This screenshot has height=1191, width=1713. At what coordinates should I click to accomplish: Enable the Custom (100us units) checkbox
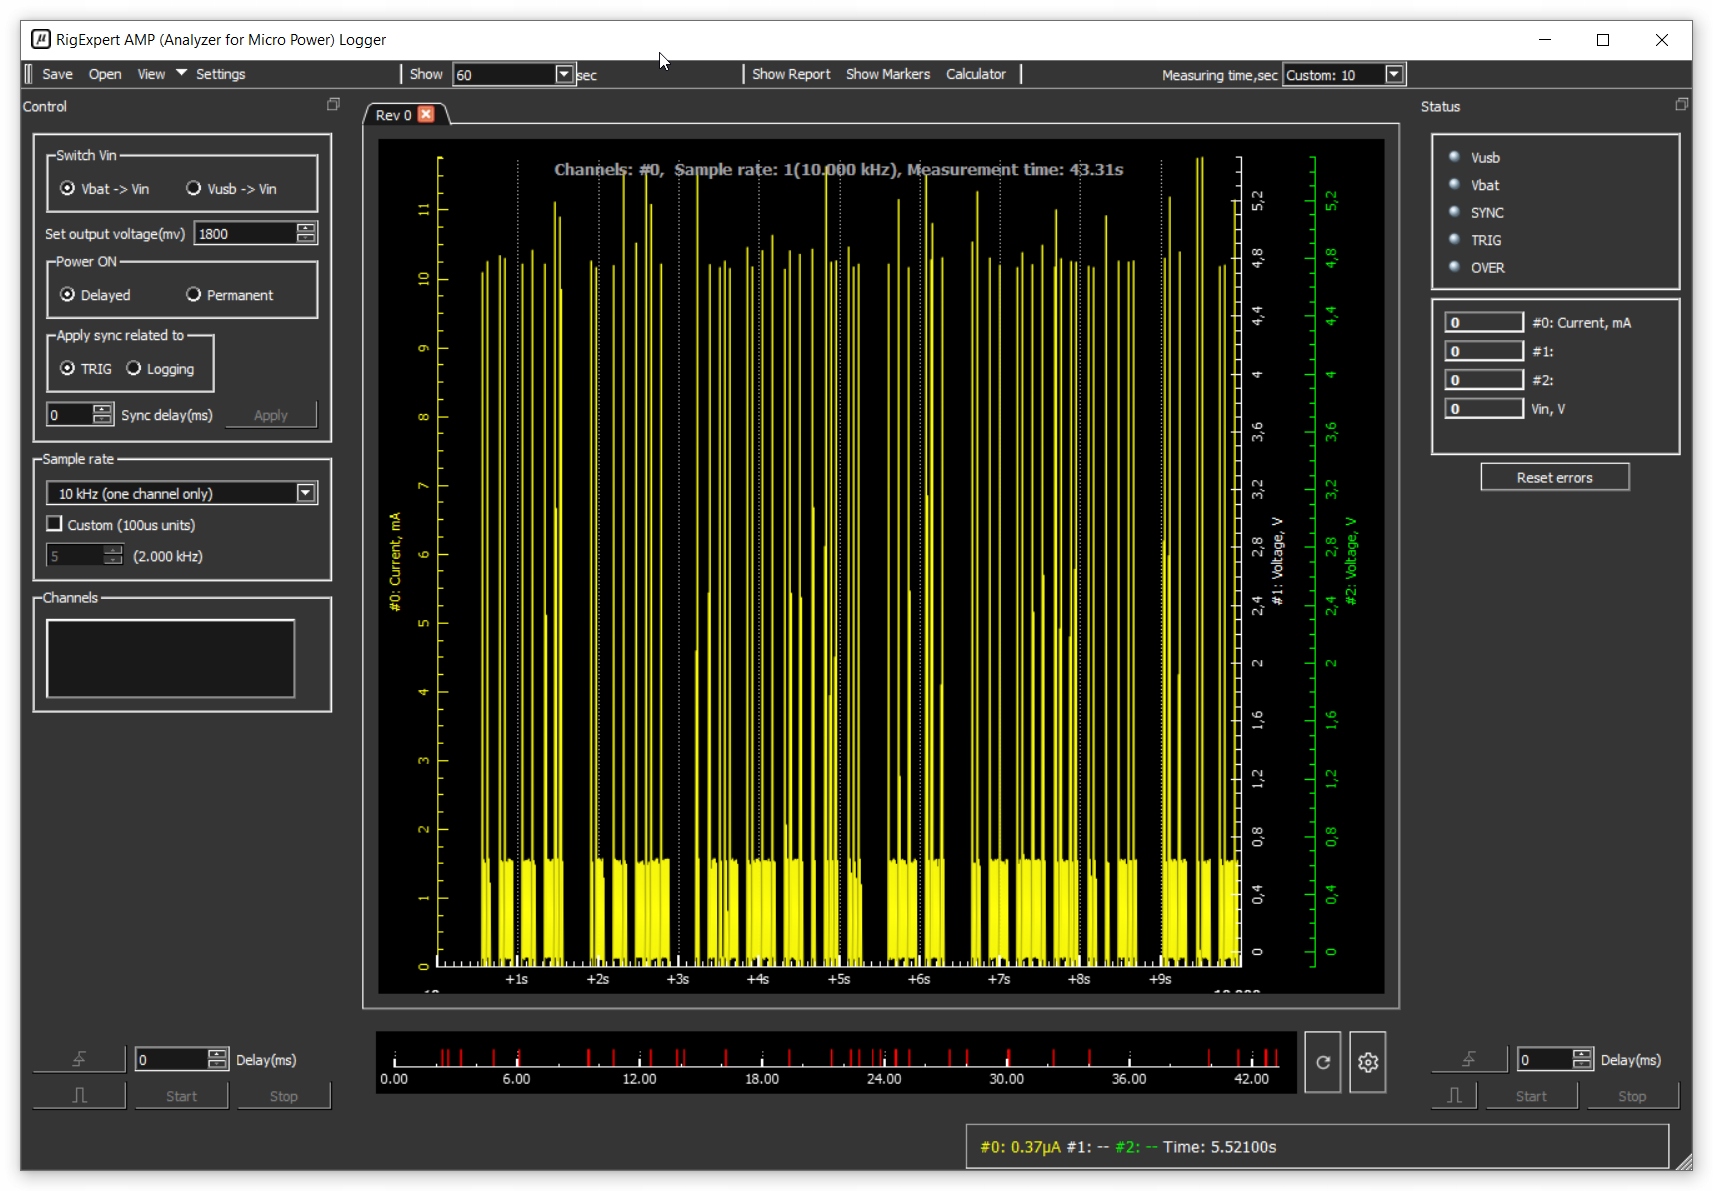(x=55, y=524)
